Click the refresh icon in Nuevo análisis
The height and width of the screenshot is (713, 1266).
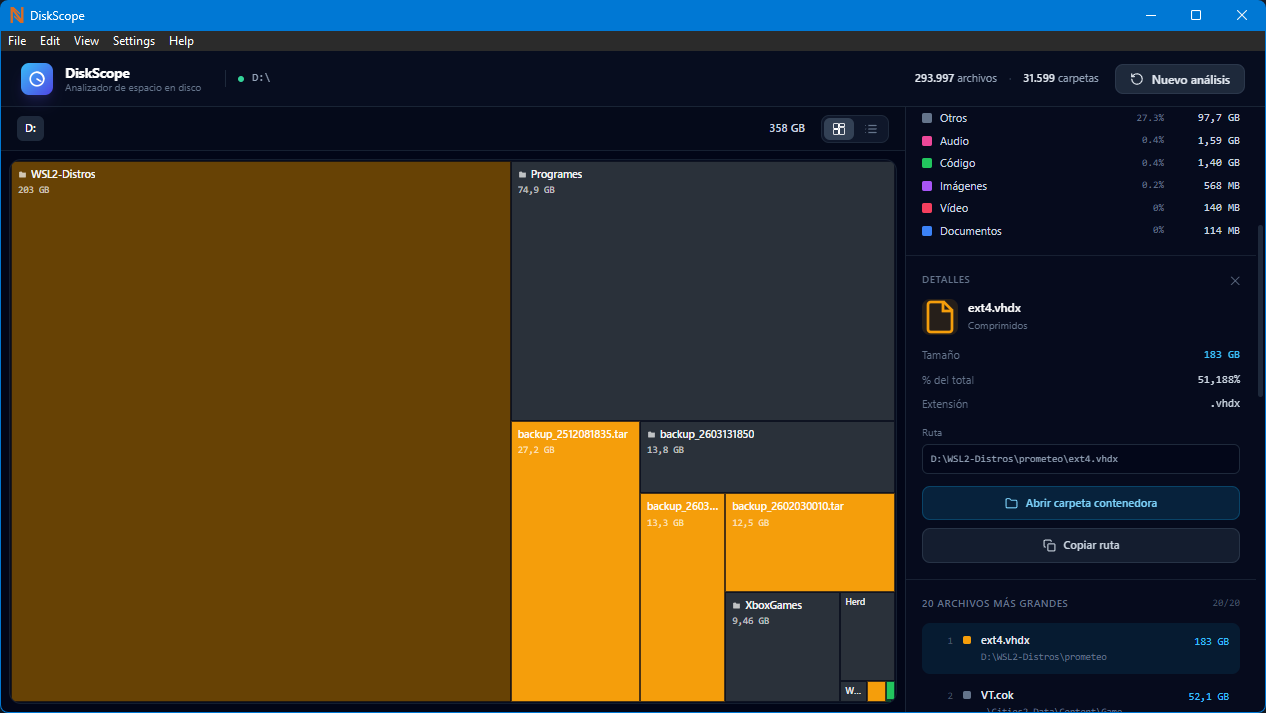click(1136, 79)
